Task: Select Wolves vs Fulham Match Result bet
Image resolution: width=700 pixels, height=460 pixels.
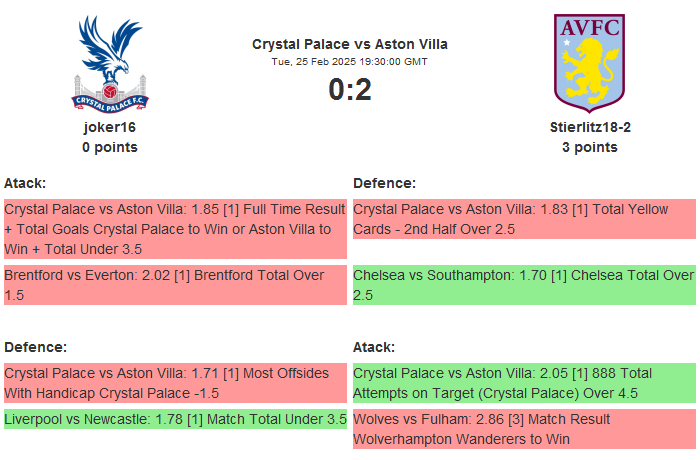Action: pos(524,429)
